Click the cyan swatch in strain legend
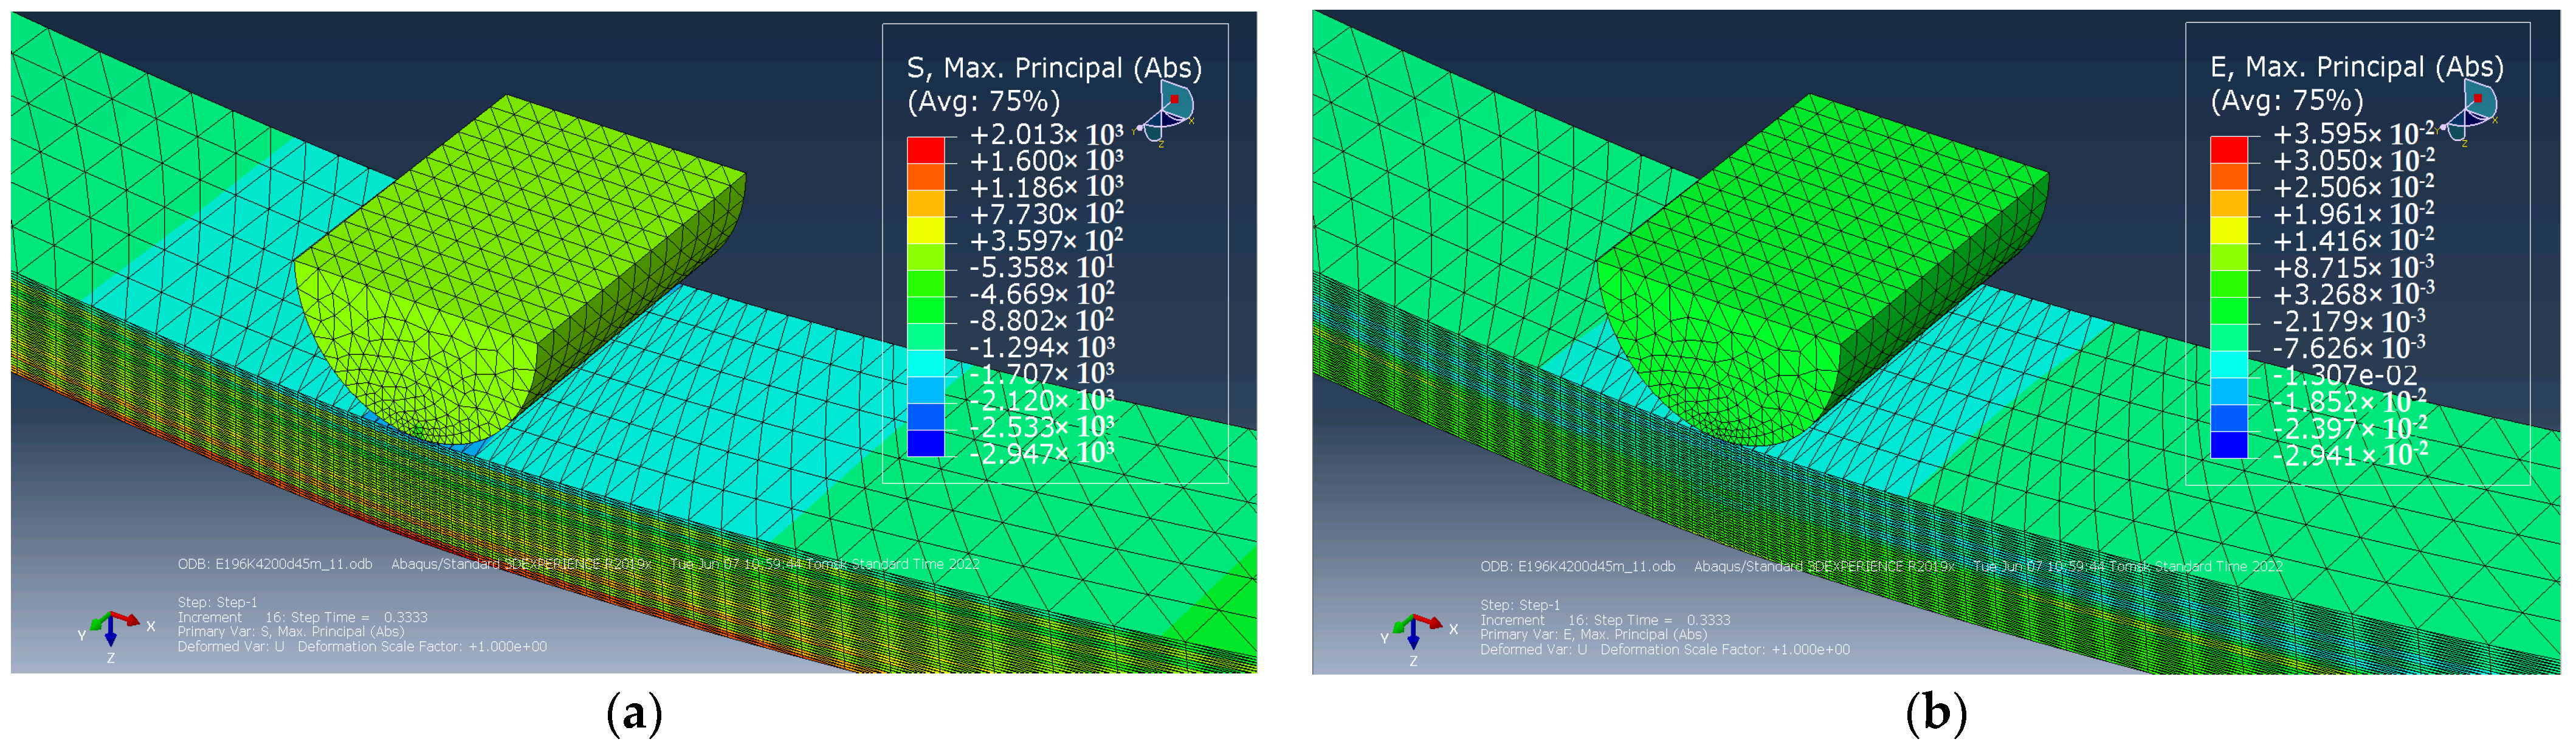Image resolution: width=2576 pixels, height=750 pixels. tap(2229, 364)
